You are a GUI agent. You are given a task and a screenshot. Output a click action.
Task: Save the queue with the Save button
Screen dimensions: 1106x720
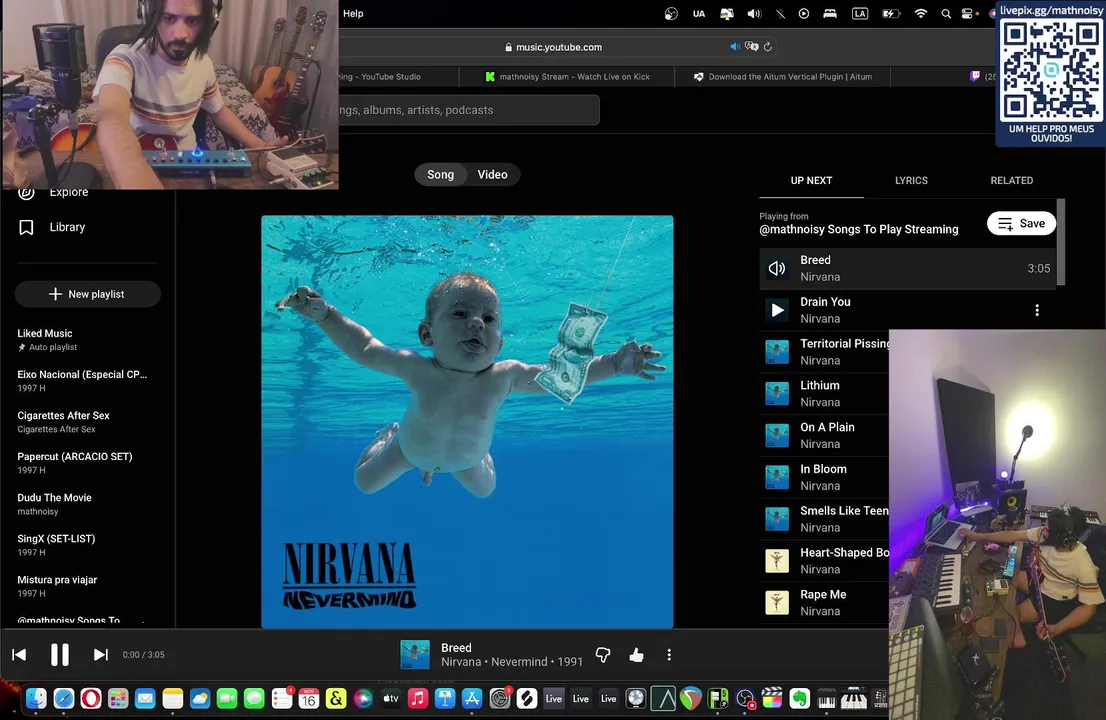click(1021, 224)
